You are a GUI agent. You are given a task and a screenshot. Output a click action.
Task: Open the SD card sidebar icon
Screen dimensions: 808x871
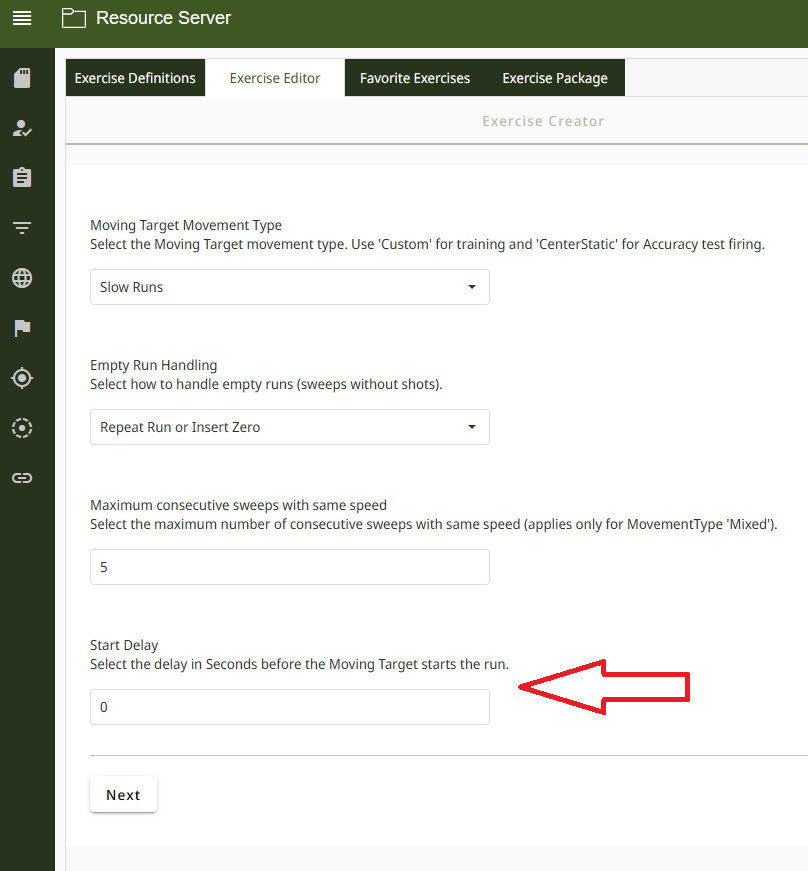(x=22, y=78)
